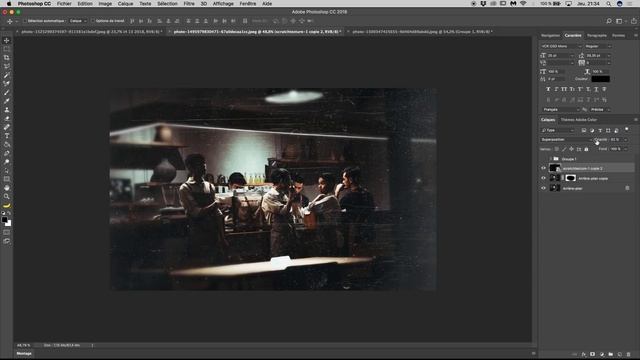
Task: Open the Fichier menu
Action: [x=64, y=3]
